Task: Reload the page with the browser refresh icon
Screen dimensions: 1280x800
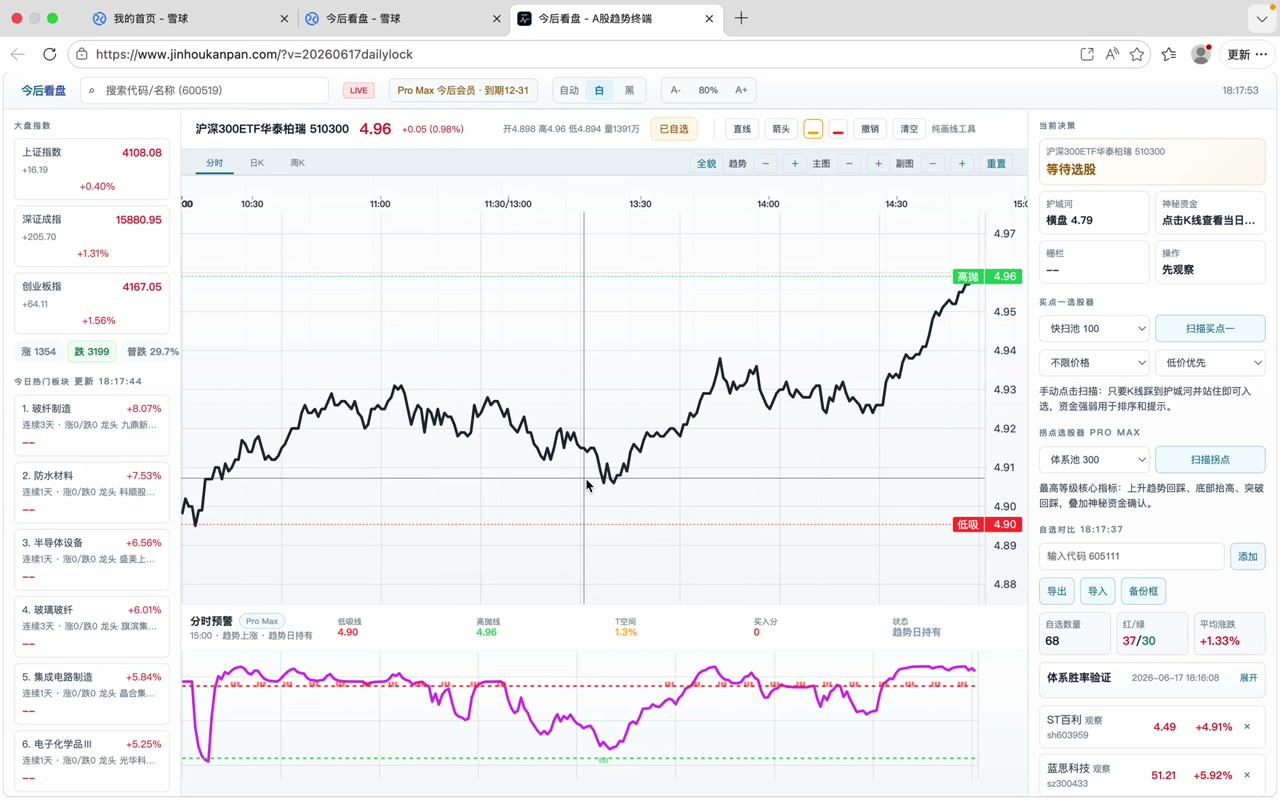Action: click(50, 55)
